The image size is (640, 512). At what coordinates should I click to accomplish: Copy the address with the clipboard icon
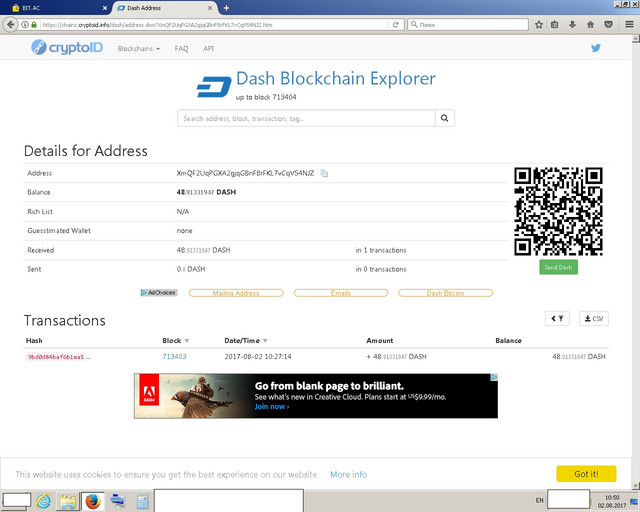pyautogui.click(x=324, y=173)
